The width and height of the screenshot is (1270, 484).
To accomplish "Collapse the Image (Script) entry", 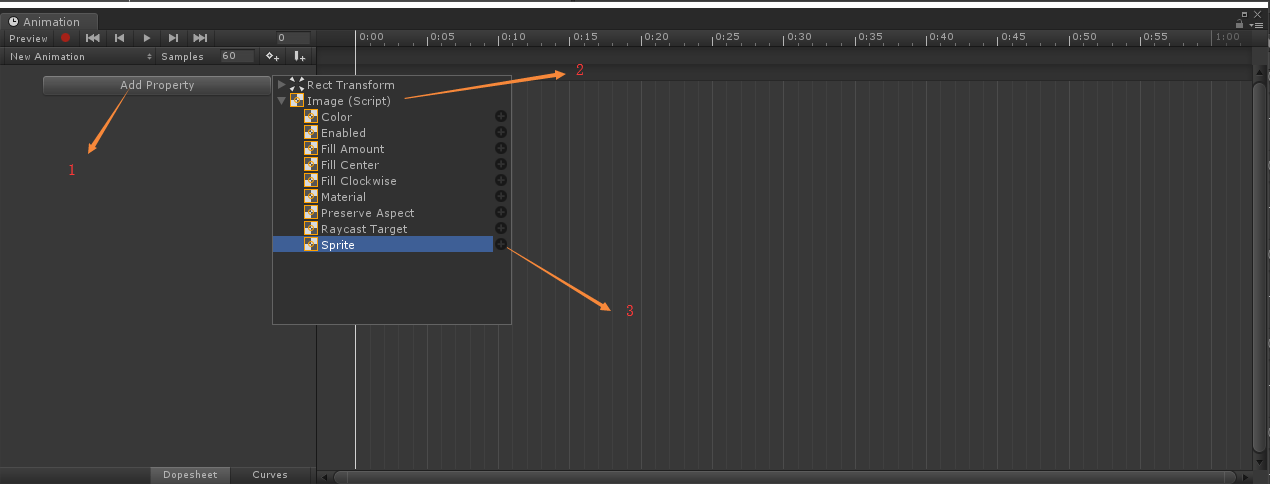I will (281, 101).
